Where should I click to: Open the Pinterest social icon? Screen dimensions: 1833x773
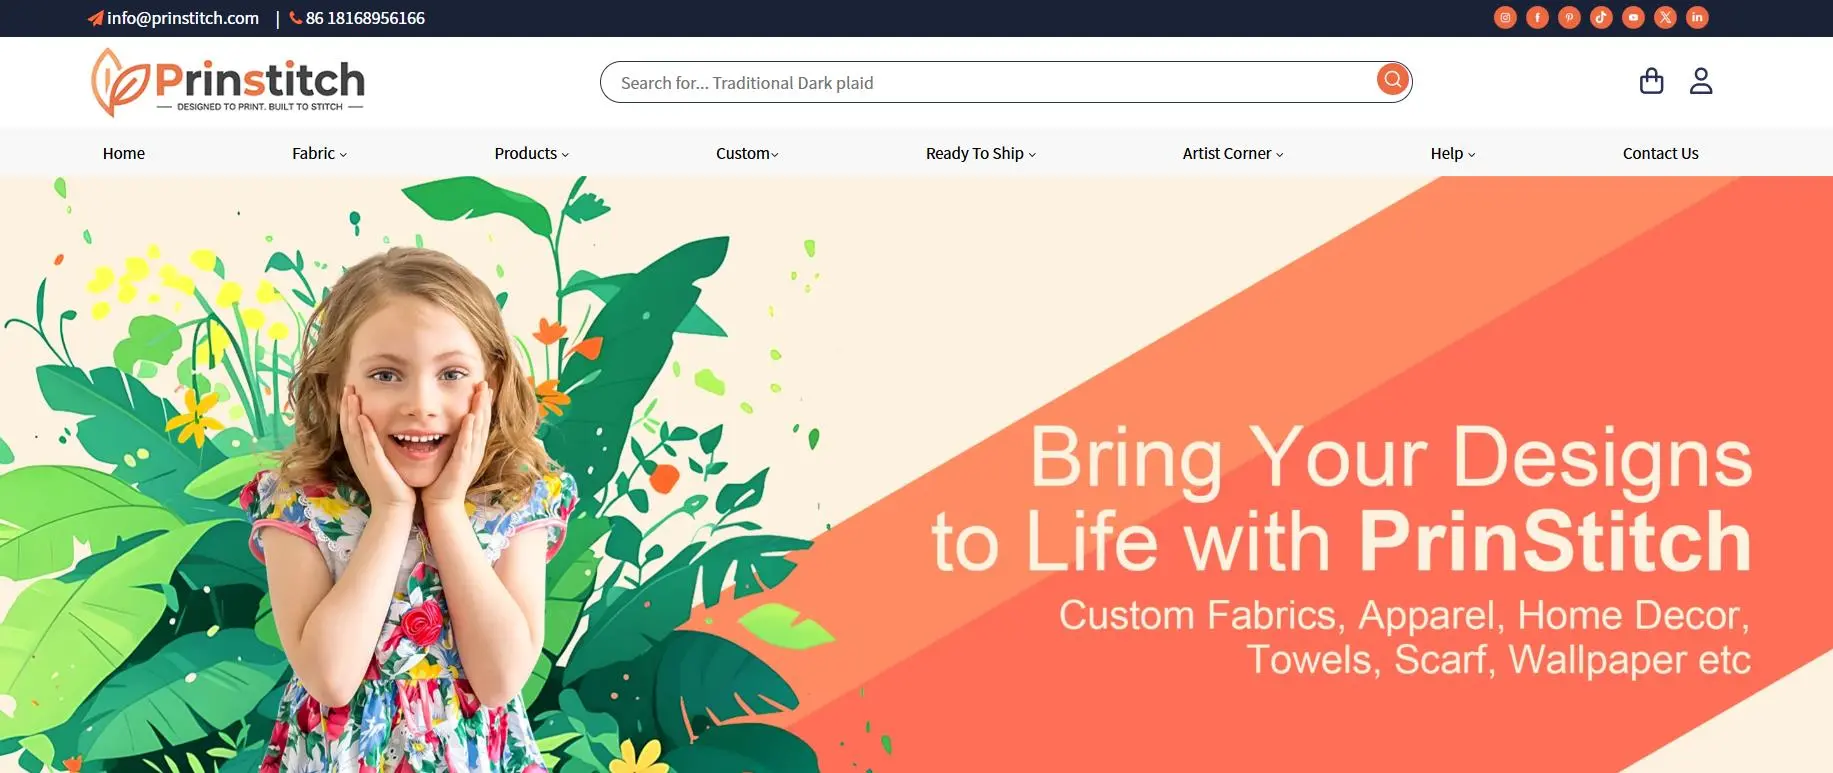(1569, 17)
